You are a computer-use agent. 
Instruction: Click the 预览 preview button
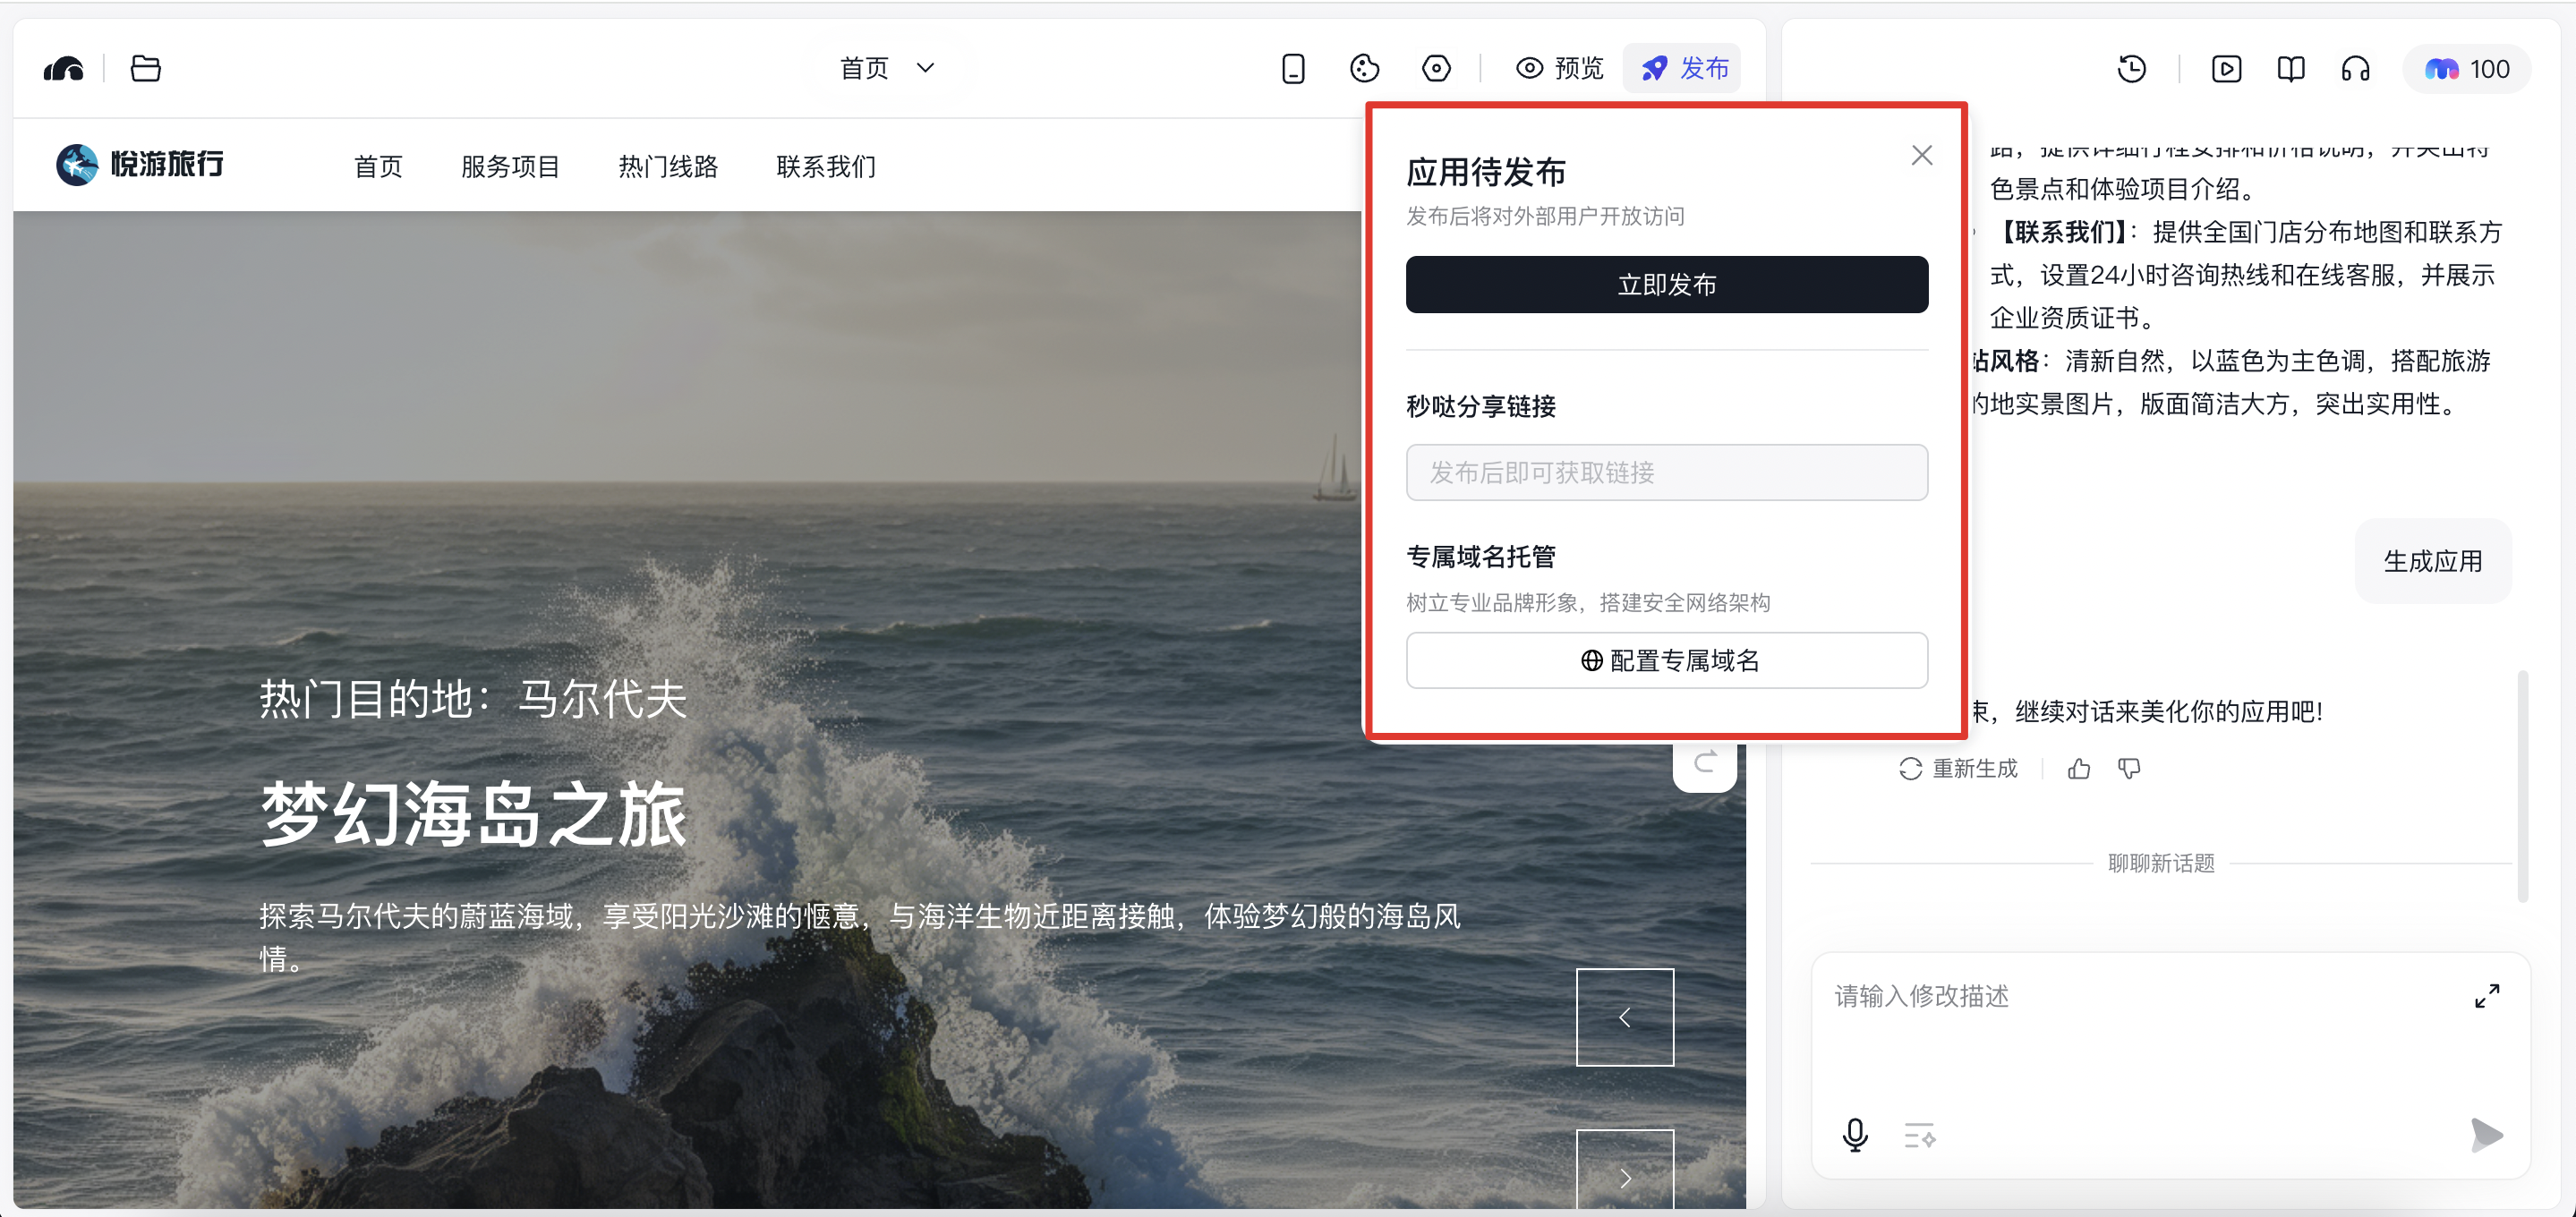pyautogui.click(x=1559, y=68)
